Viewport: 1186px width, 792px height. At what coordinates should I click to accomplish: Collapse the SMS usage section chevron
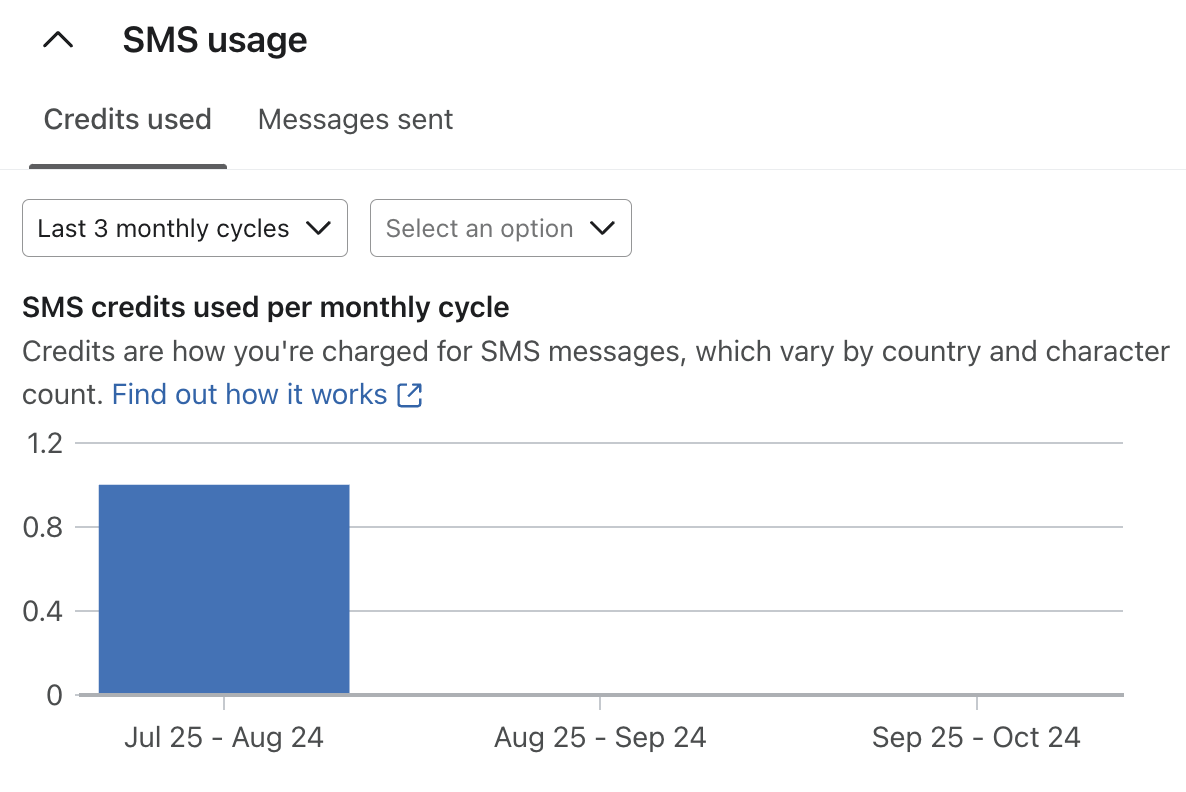tap(59, 40)
